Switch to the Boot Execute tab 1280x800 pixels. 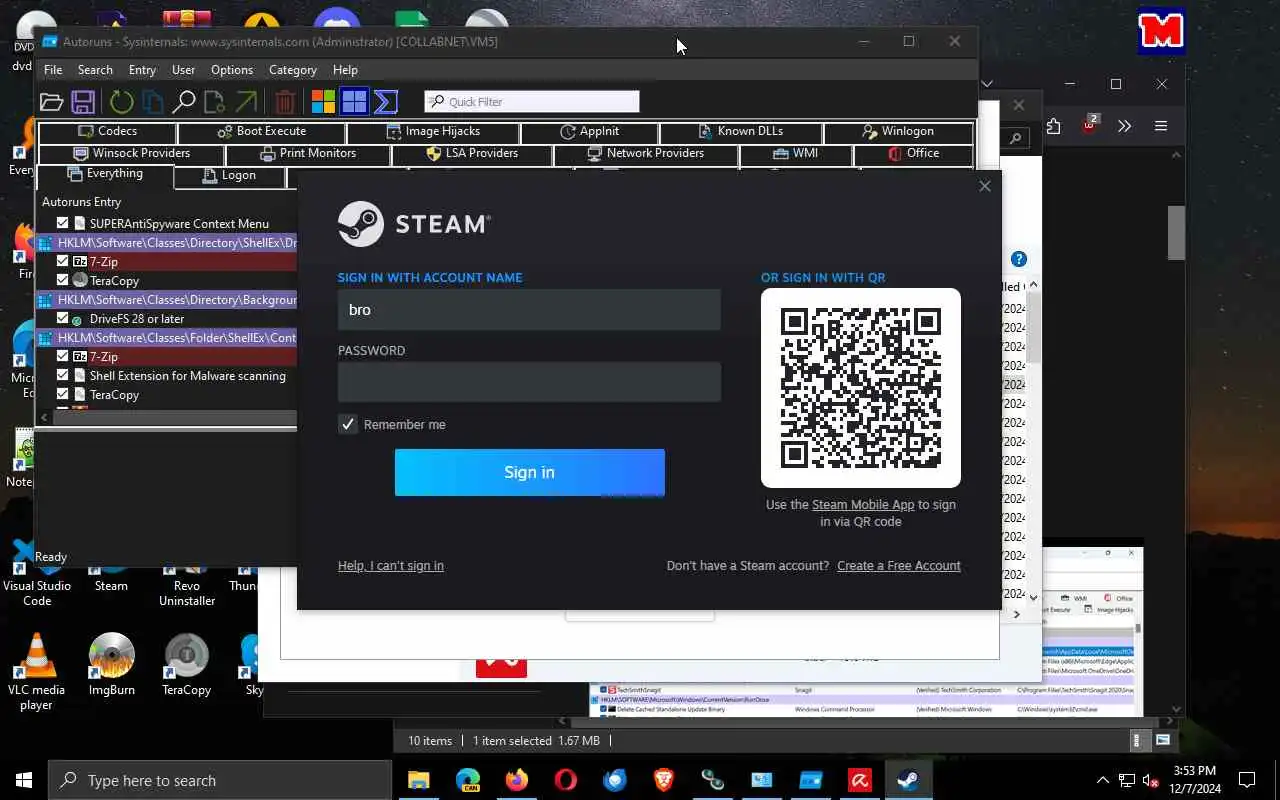[262, 131]
